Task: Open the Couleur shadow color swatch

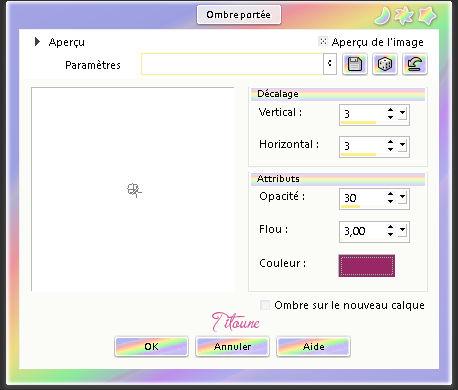Action: pos(367,266)
